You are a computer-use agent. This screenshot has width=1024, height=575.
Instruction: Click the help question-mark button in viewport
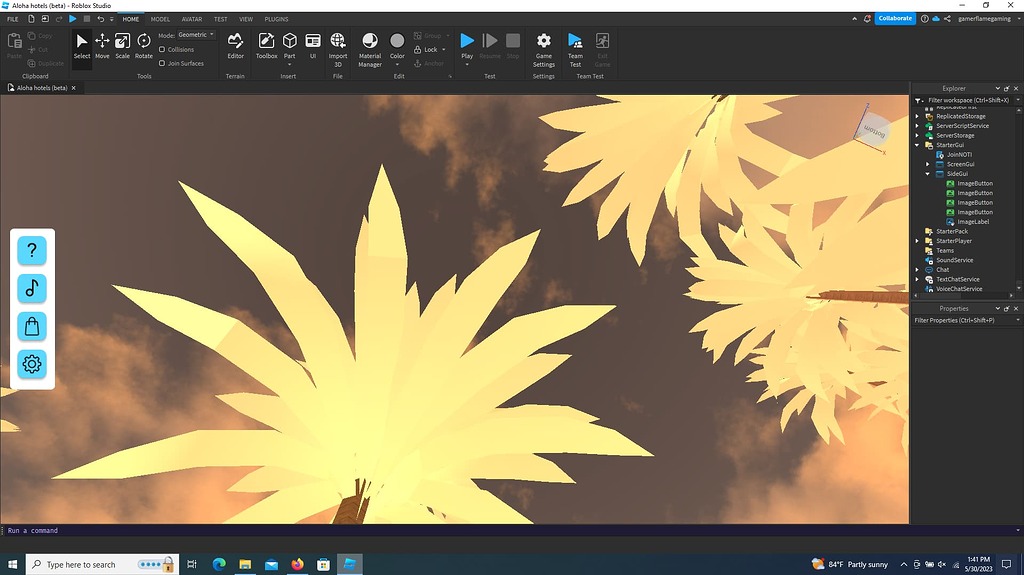[x=32, y=250]
